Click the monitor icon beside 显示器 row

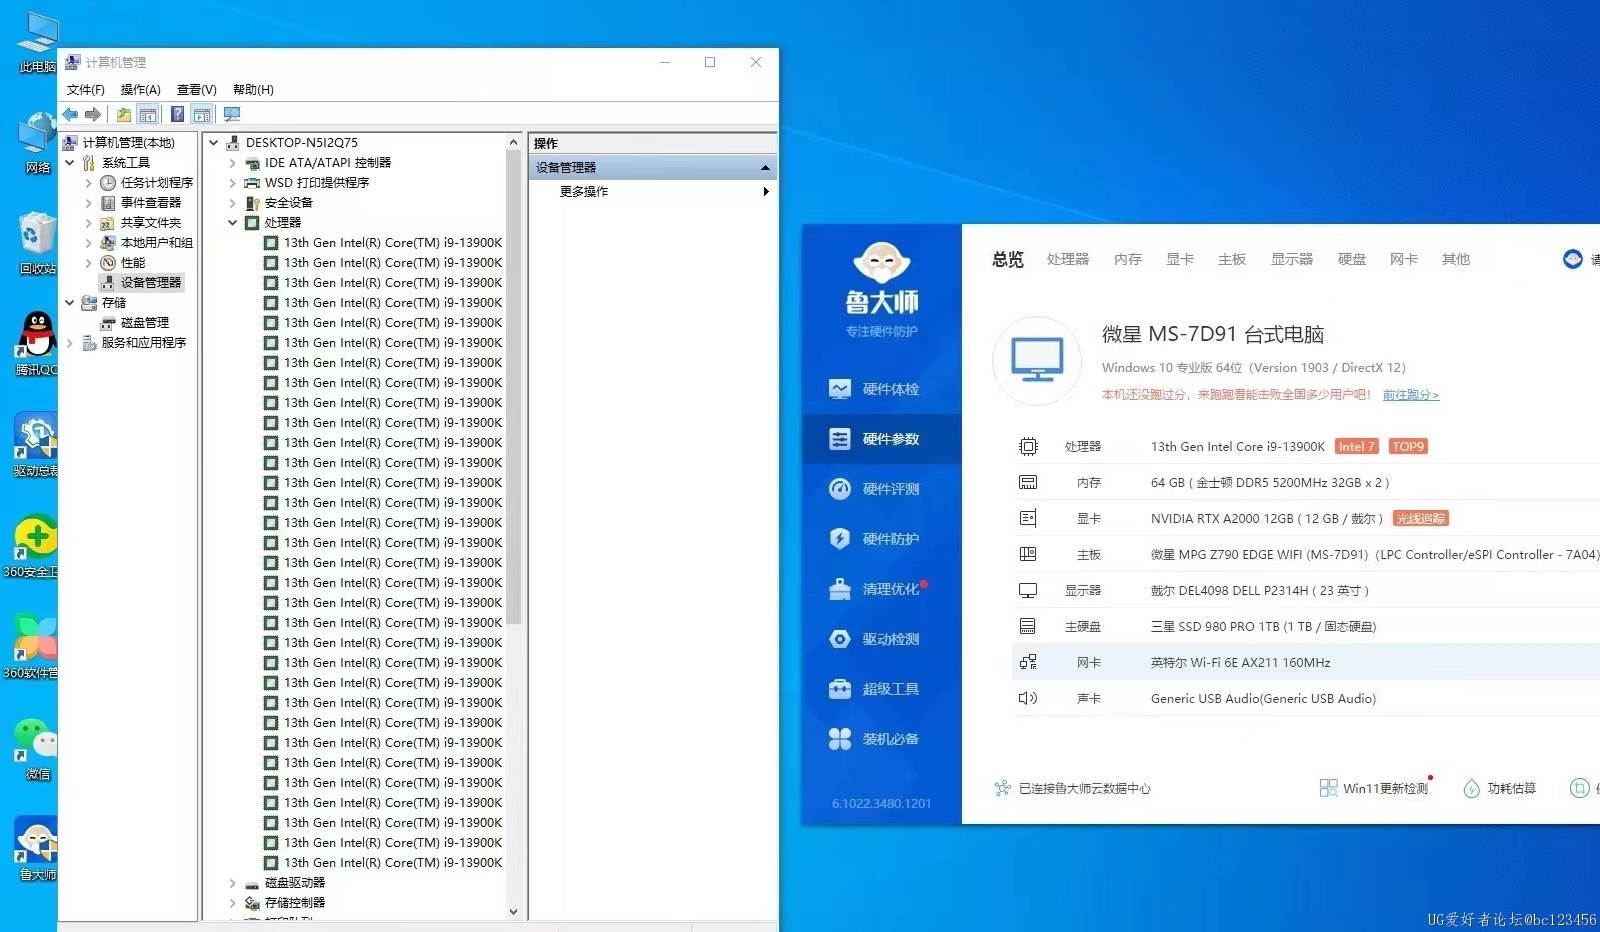click(x=1028, y=590)
